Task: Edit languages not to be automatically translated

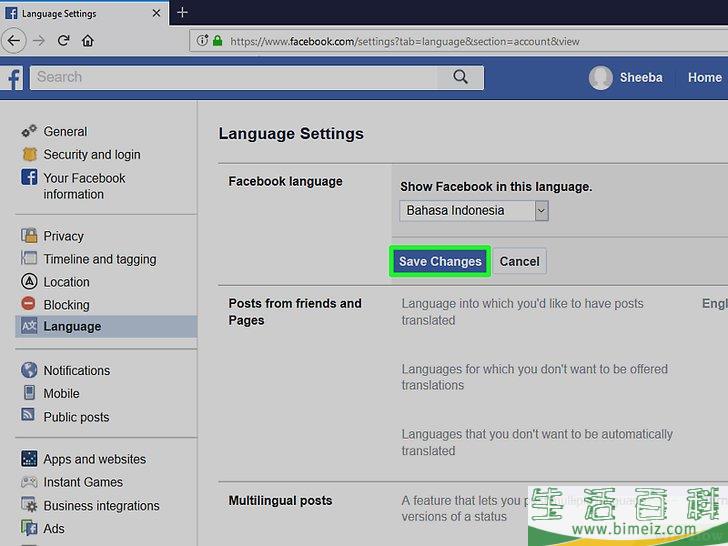Action: click(537, 442)
